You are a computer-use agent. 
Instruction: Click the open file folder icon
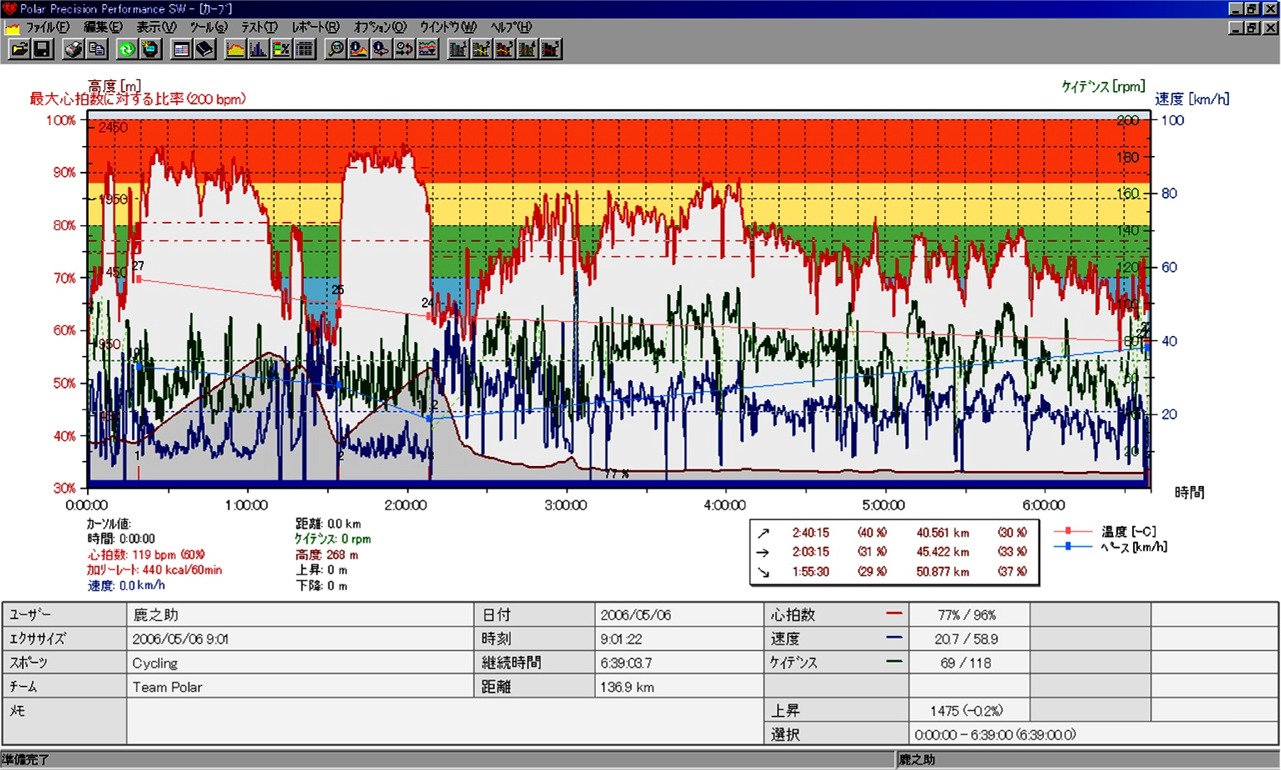click(19, 49)
